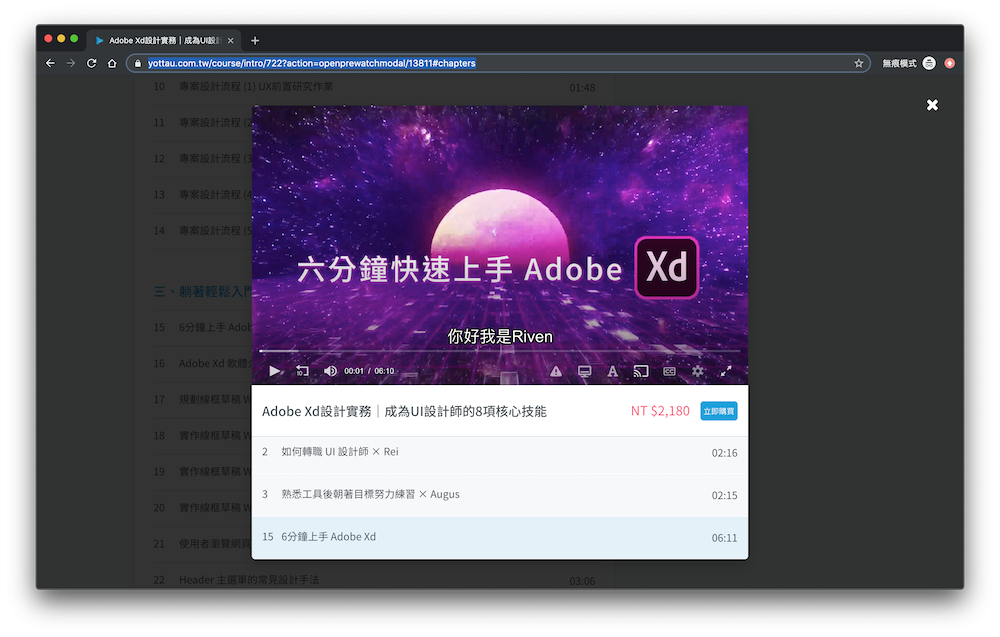Click the 02:16 duration in row 2
This screenshot has width=1000, height=637.
(x=724, y=453)
